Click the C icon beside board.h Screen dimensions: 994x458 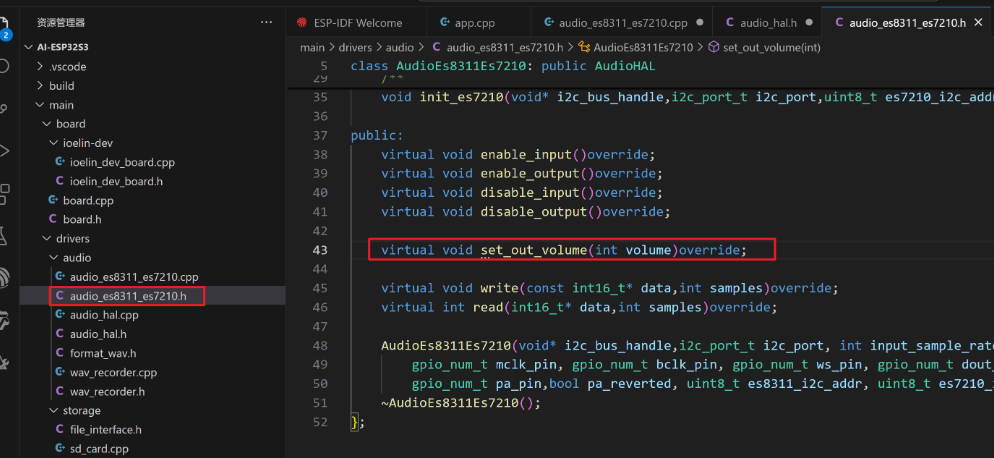(53, 219)
